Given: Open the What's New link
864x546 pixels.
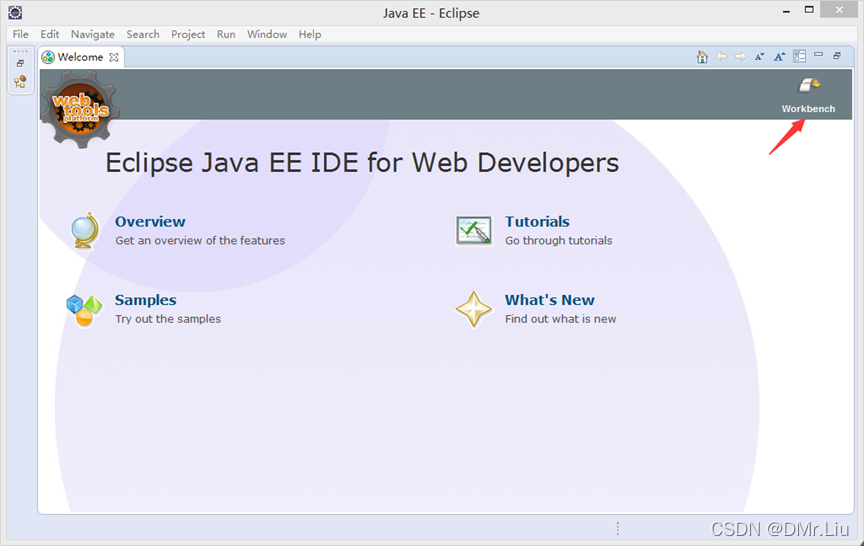Looking at the screenshot, I should 549,300.
